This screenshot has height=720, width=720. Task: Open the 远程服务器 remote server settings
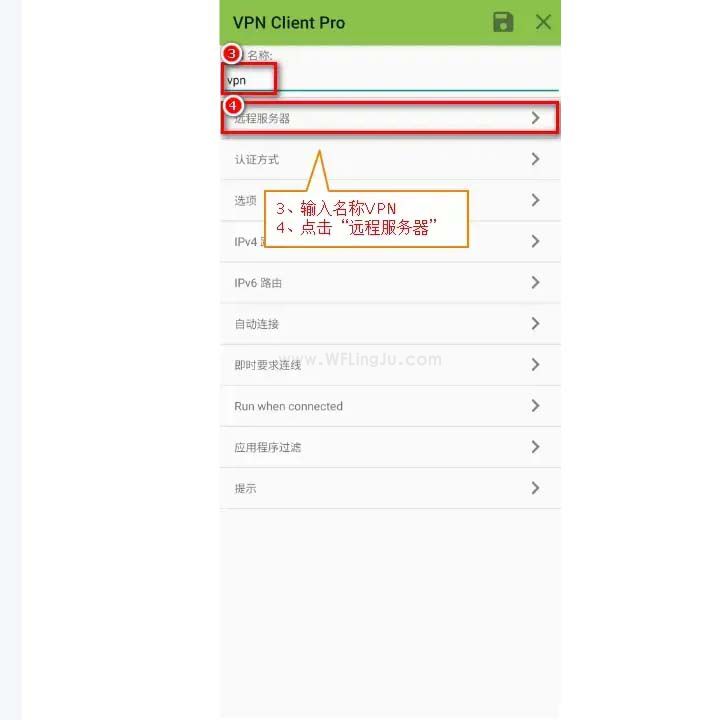point(390,118)
